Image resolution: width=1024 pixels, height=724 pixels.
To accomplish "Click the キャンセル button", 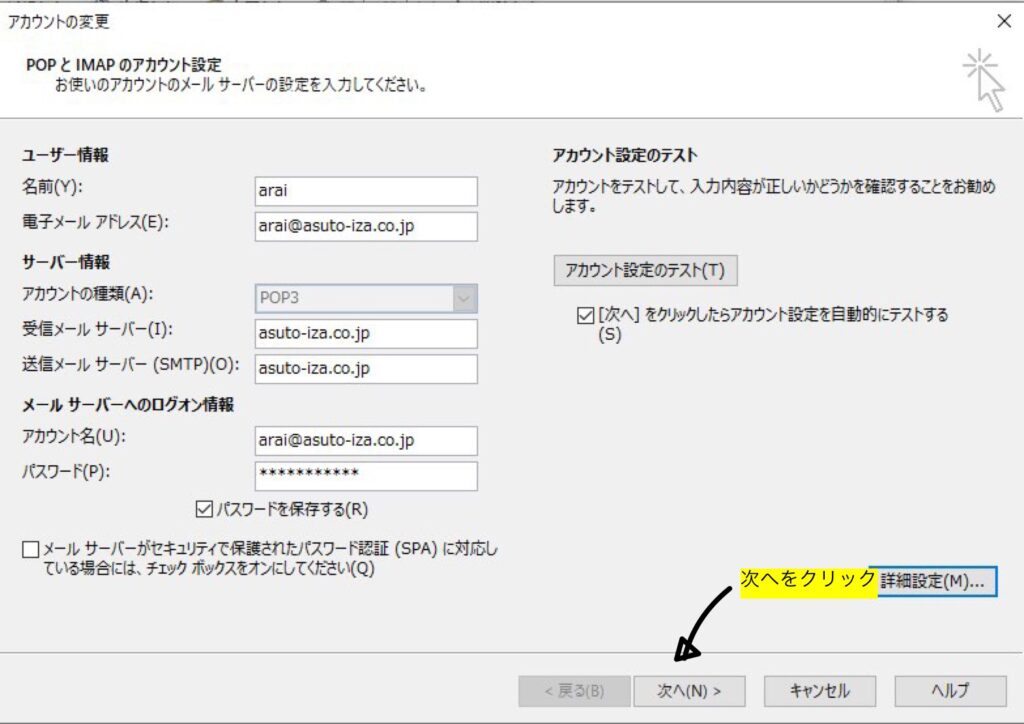I will coord(819,690).
